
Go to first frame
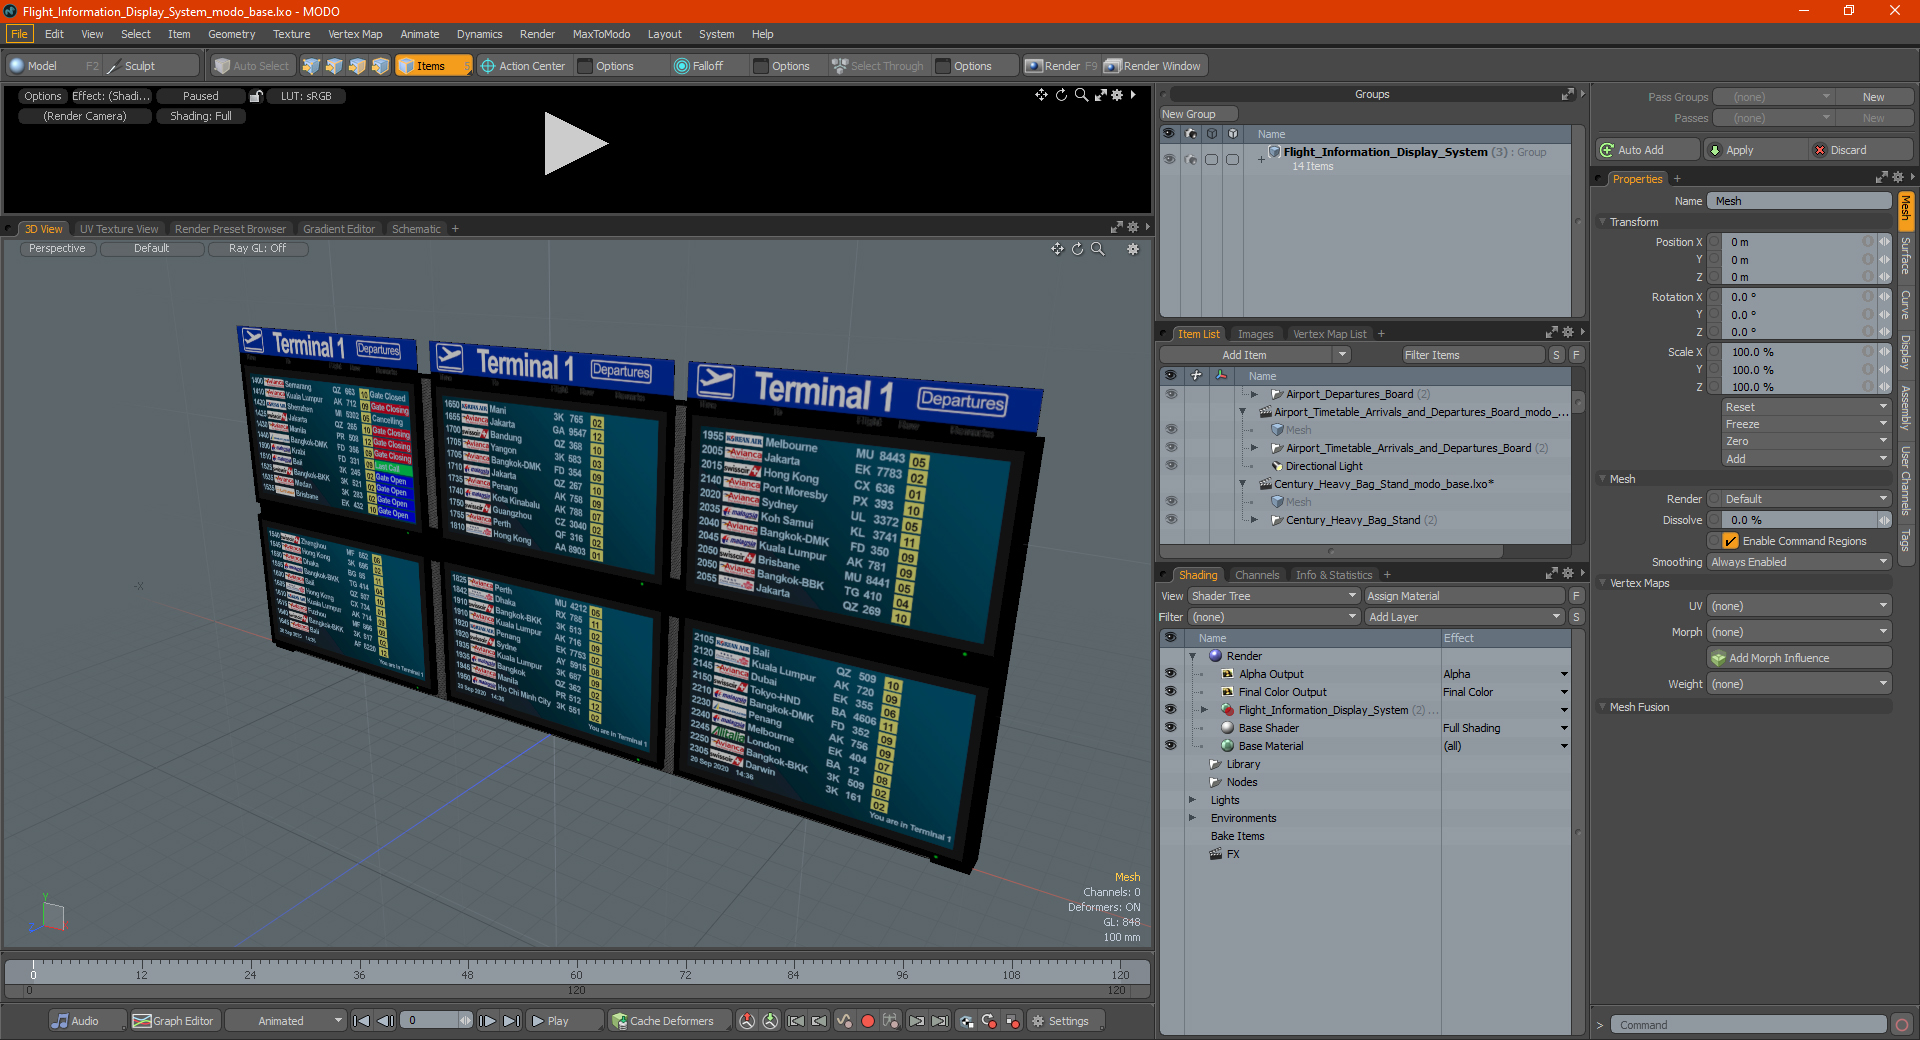(x=362, y=1021)
